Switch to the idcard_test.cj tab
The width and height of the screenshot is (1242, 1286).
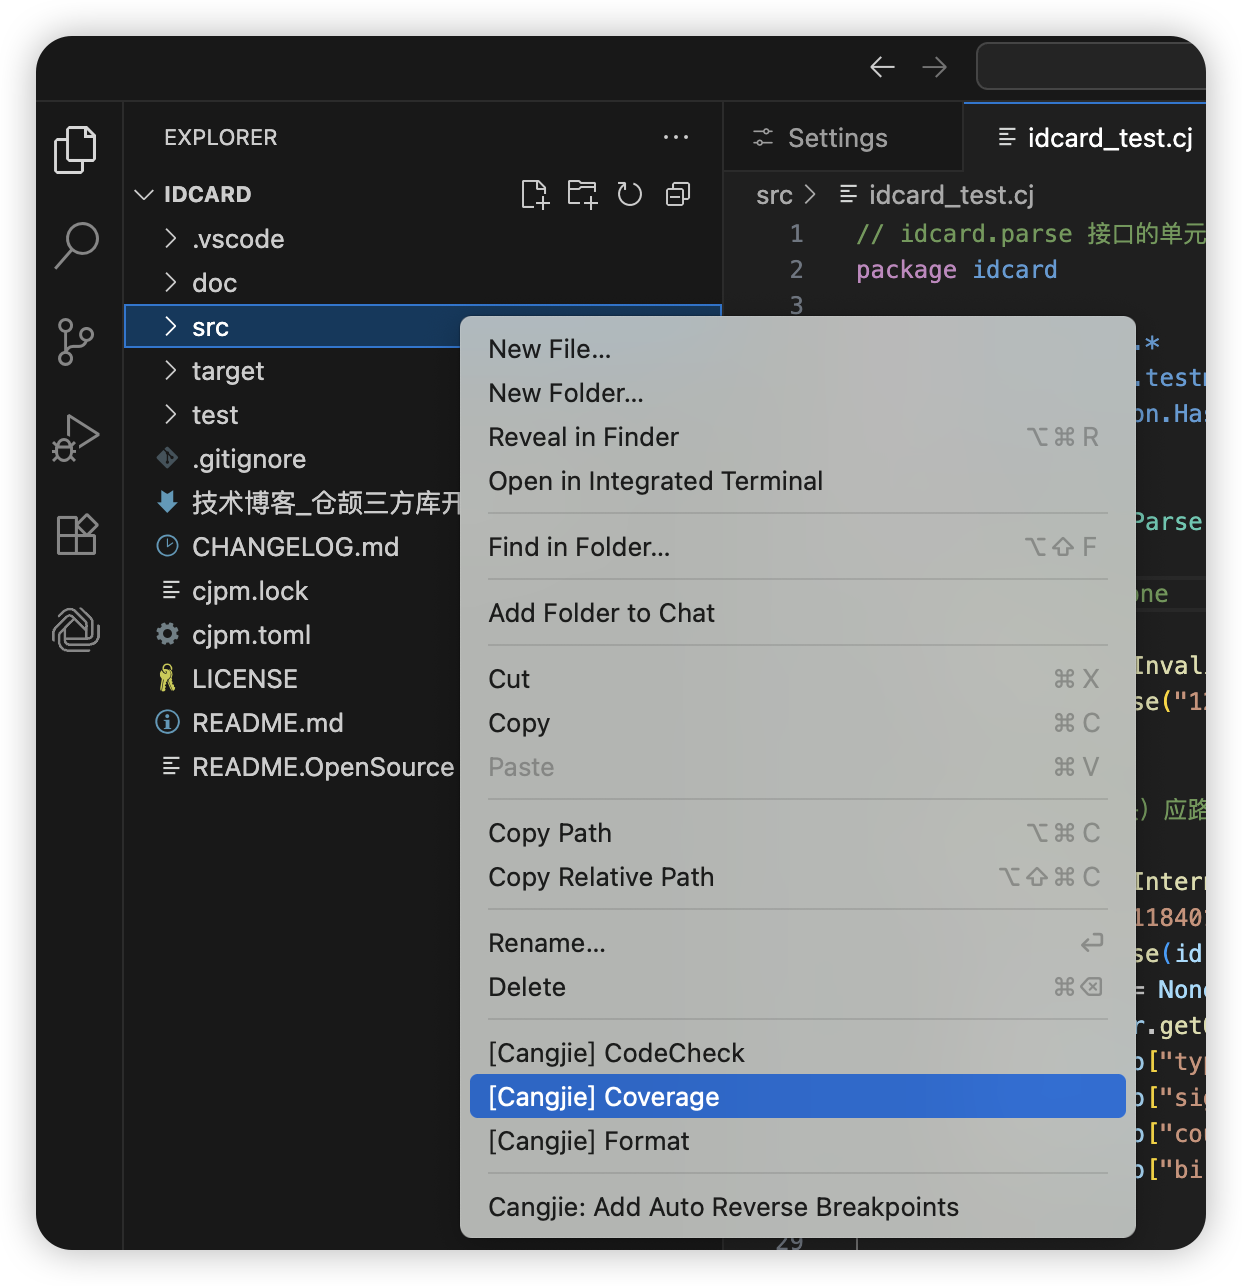(1085, 138)
